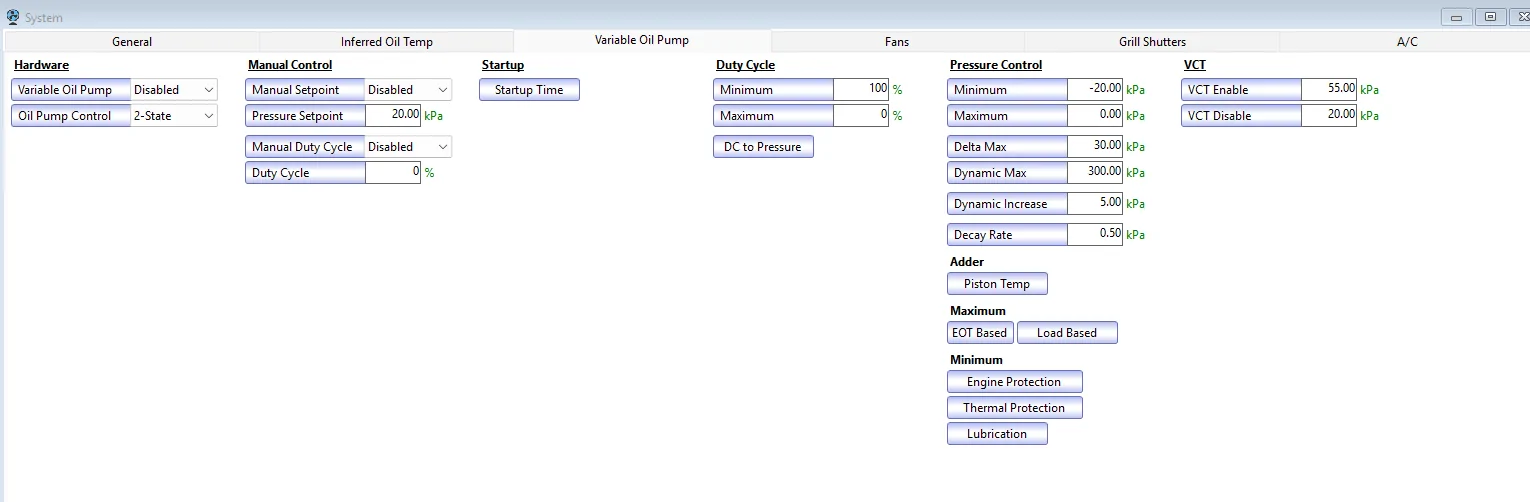Click the Startup Time button
This screenshot has width=1530, height=502.
529,90
